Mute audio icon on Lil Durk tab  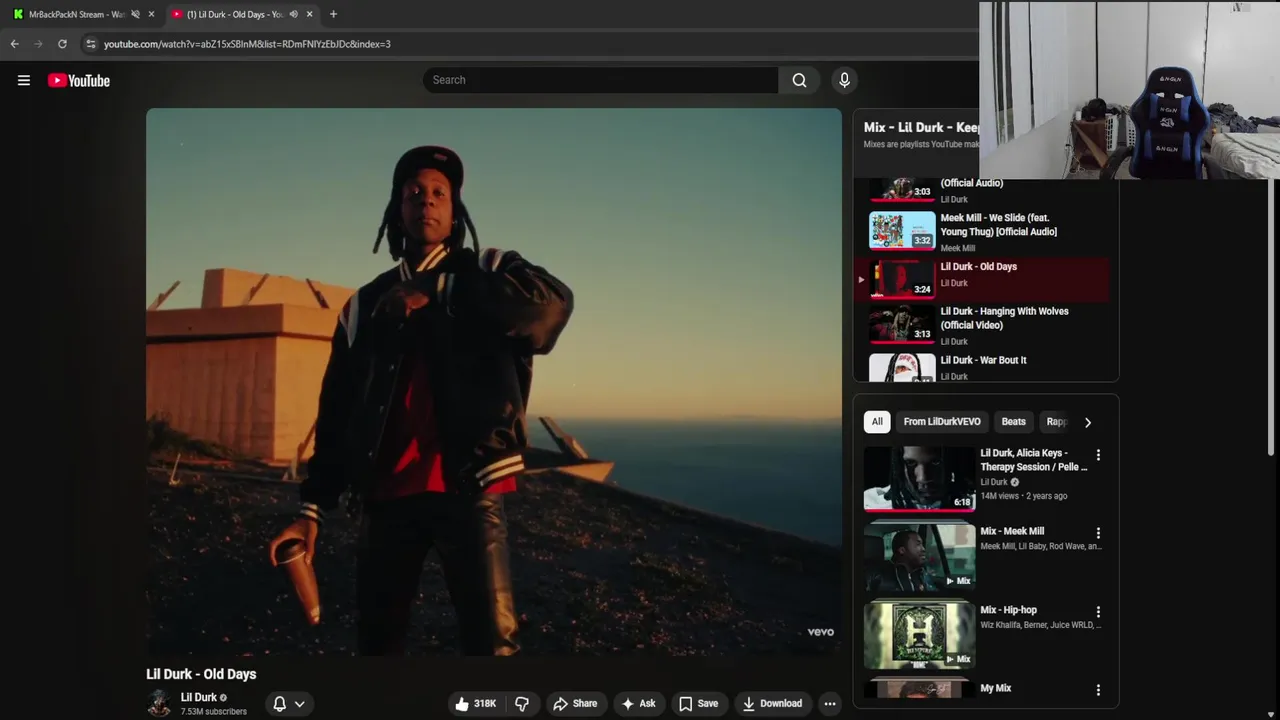(293, 14)
